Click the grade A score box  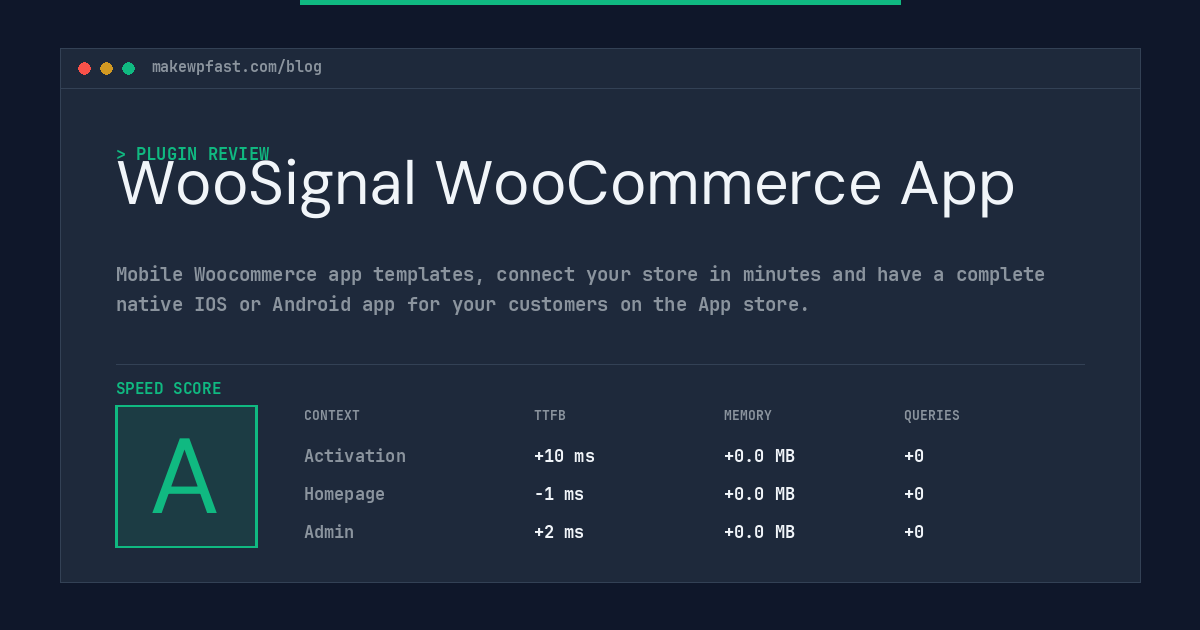coord(186,476)
